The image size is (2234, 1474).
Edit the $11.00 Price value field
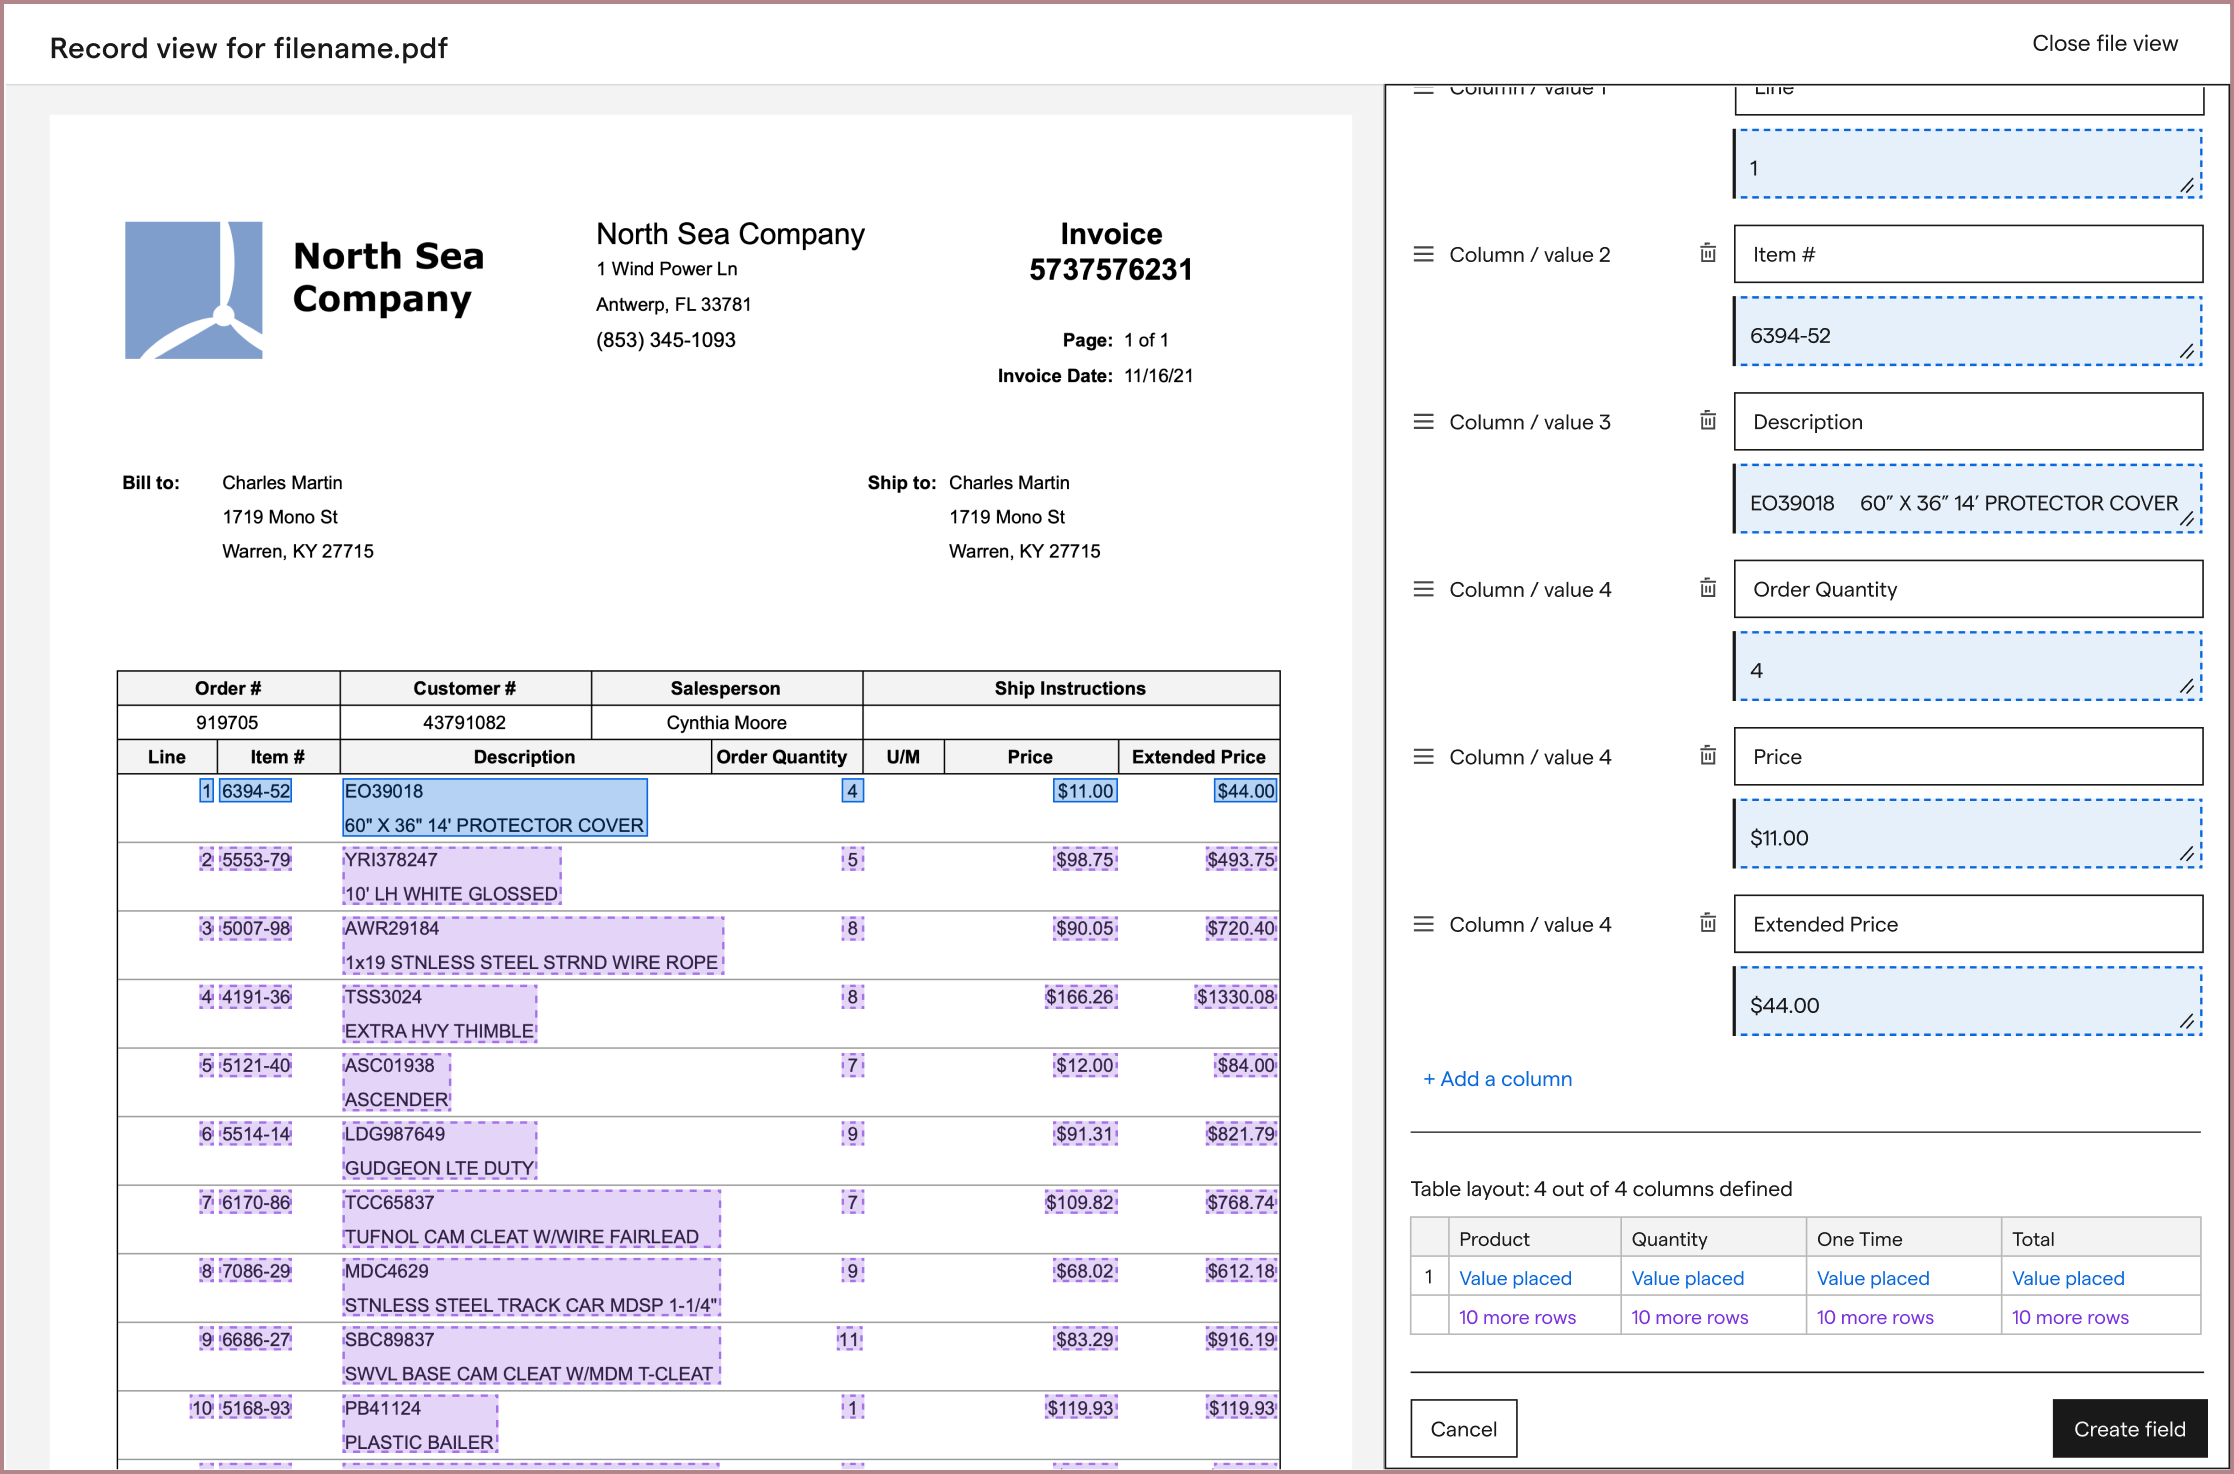pyautogui.click(x=1965, y=836)
